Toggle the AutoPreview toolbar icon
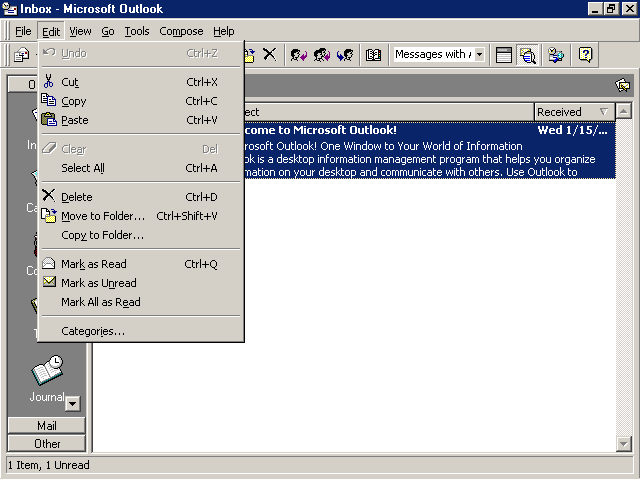This screenshot has width=640, height=480. (x=527, y=54)
